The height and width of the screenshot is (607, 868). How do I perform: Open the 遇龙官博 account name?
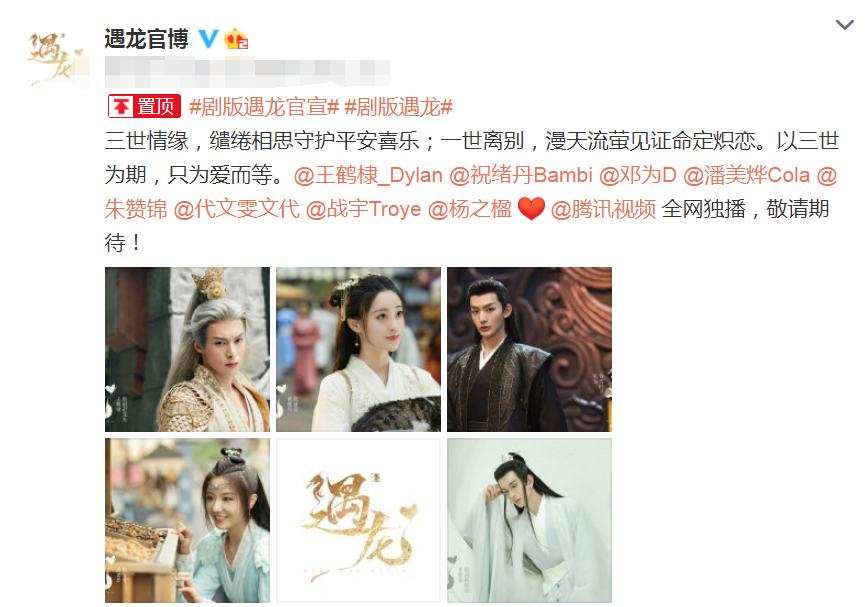[147, 39]
